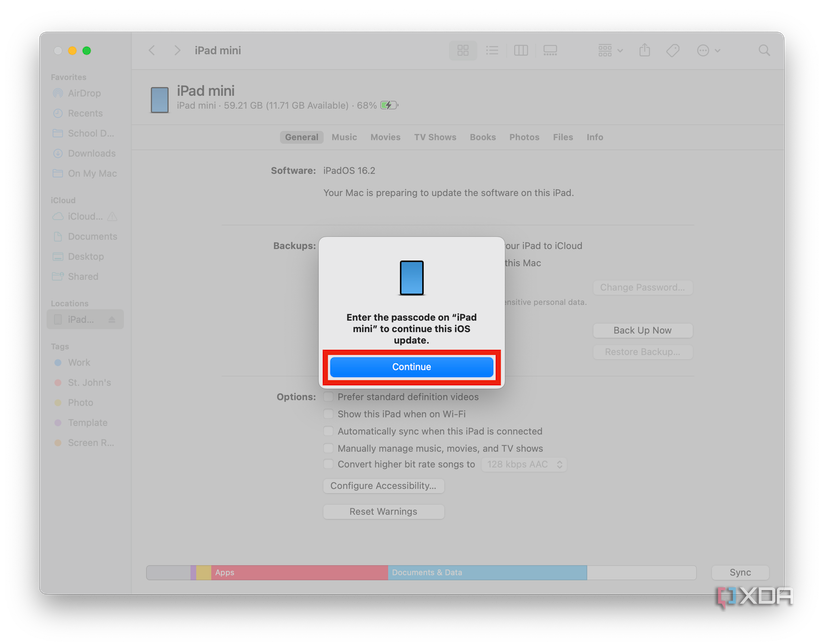Click the Change Password... button
Viewport: 825px width, 642px height.
(642, 287)
